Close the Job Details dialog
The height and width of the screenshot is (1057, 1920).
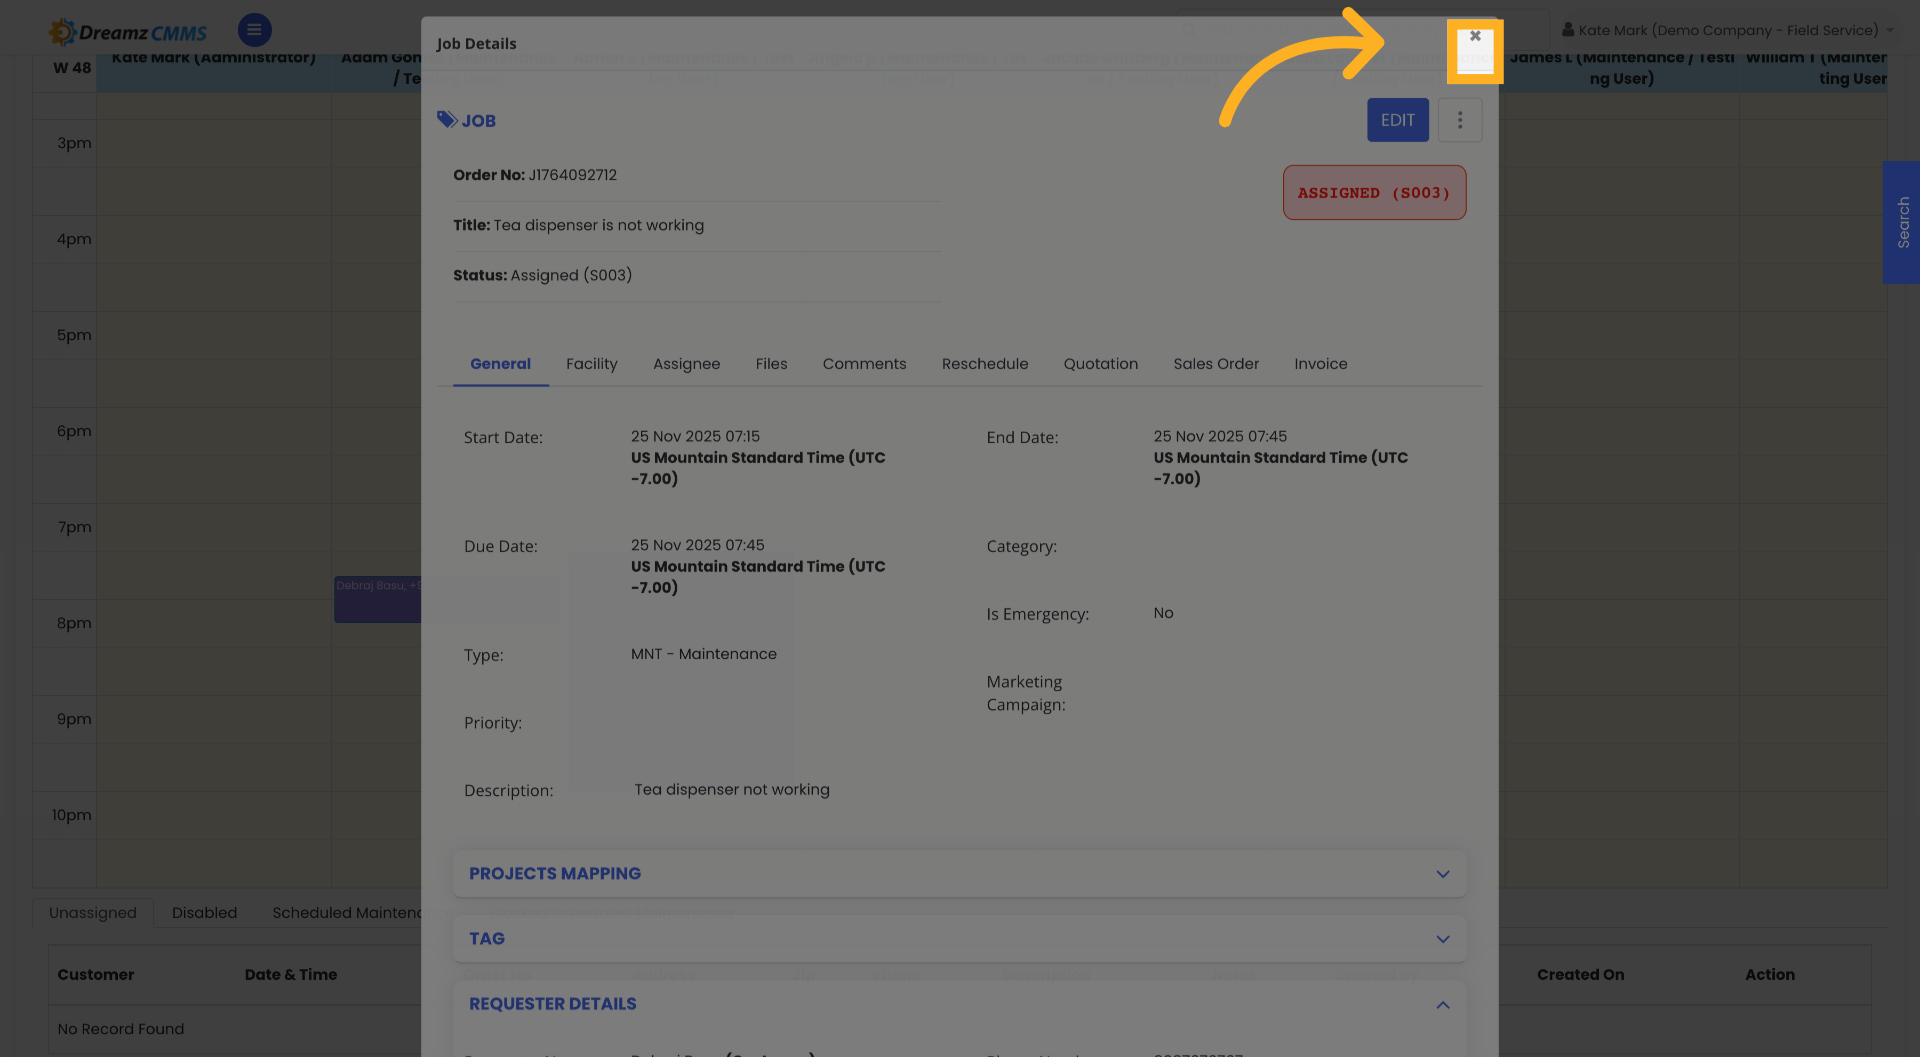tap(1475, 34)
